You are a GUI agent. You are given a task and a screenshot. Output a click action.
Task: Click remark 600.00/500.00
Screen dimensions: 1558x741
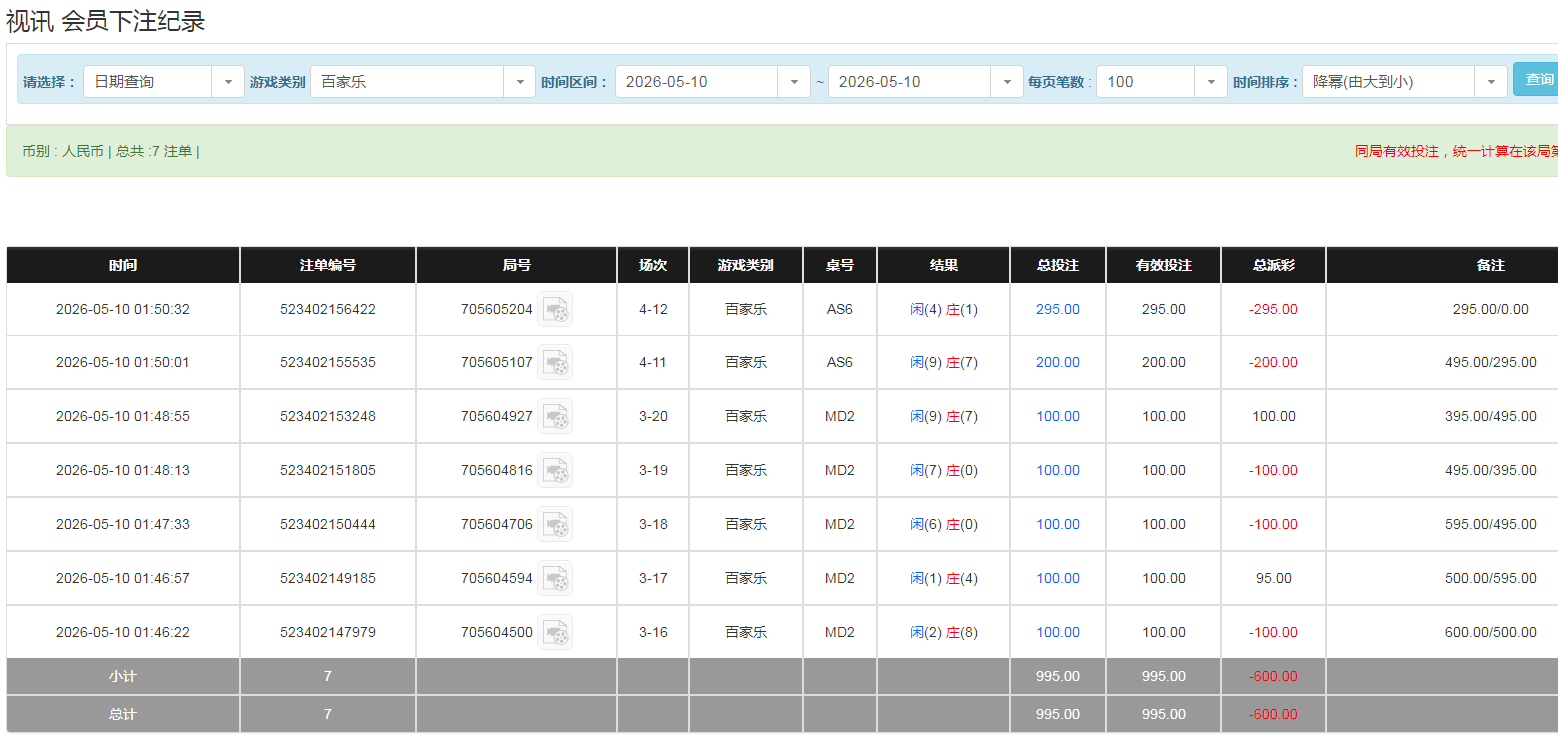(x=1491, y=633)
